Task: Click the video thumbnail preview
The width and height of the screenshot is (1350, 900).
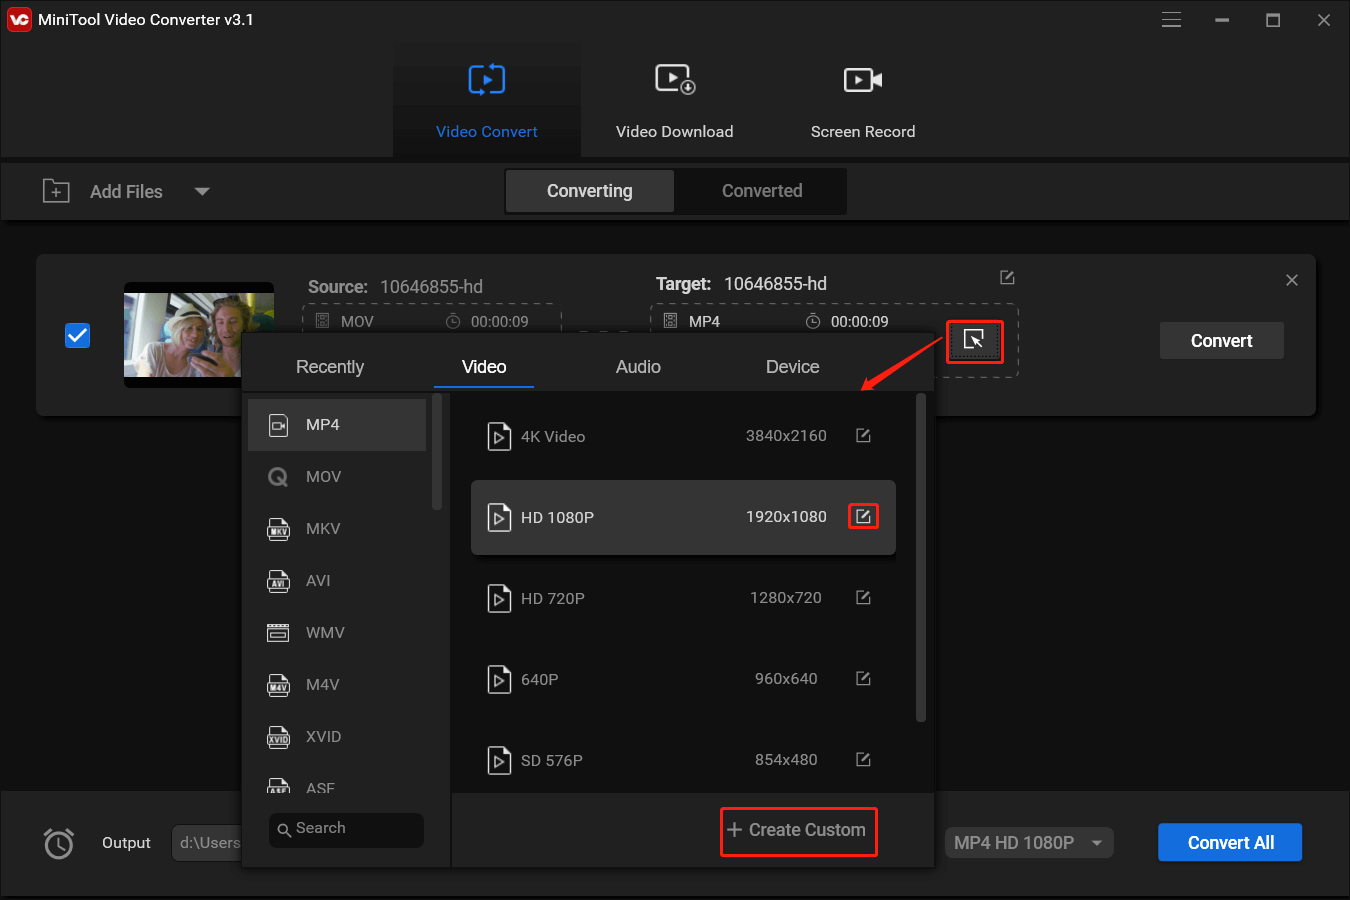Action: [199, 334]
